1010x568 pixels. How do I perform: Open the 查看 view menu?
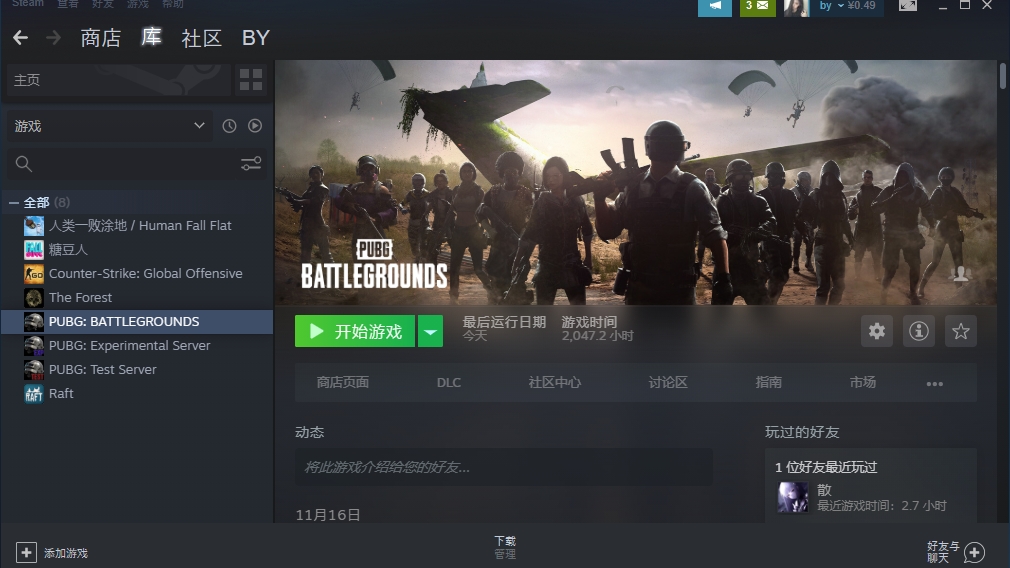tap(68, 4)
